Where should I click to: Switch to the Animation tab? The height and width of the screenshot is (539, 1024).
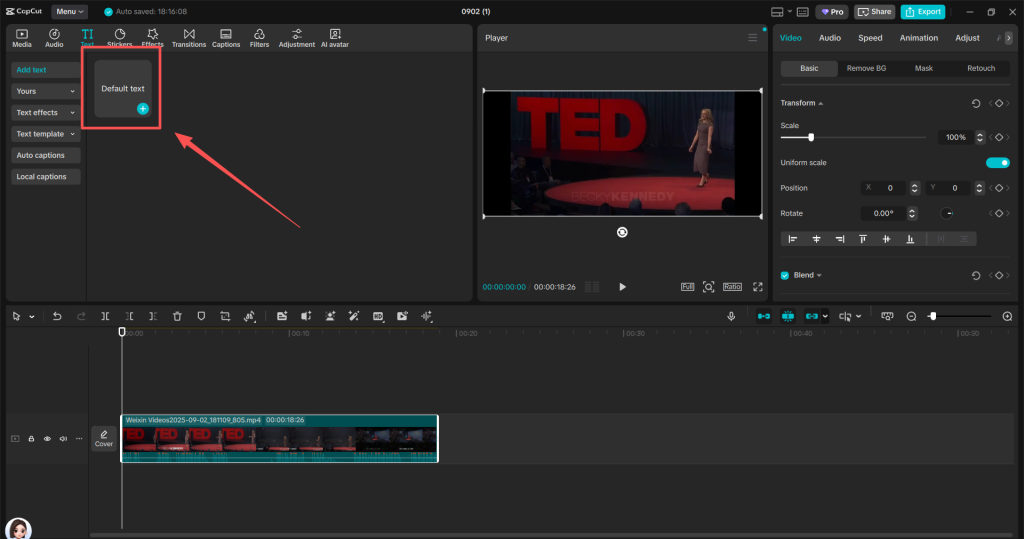click(919, 38)
